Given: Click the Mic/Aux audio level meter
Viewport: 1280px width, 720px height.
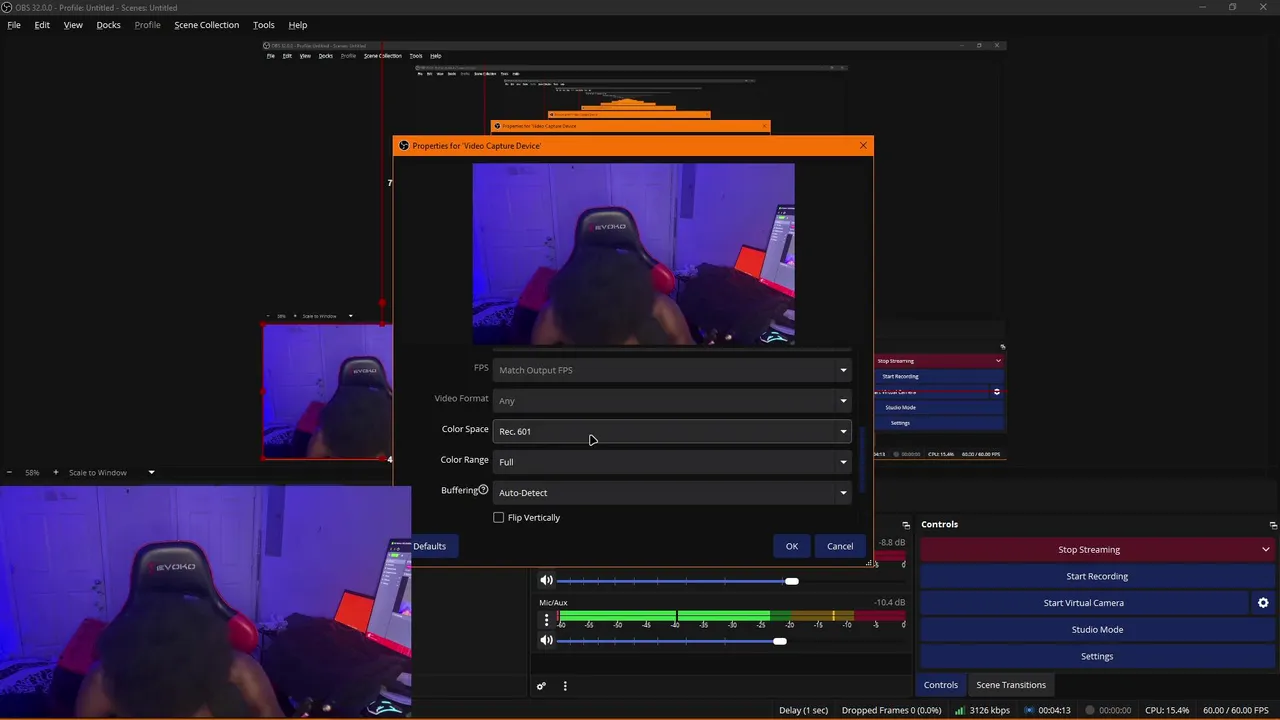Looking at the screenshot, I should point(731,616).
